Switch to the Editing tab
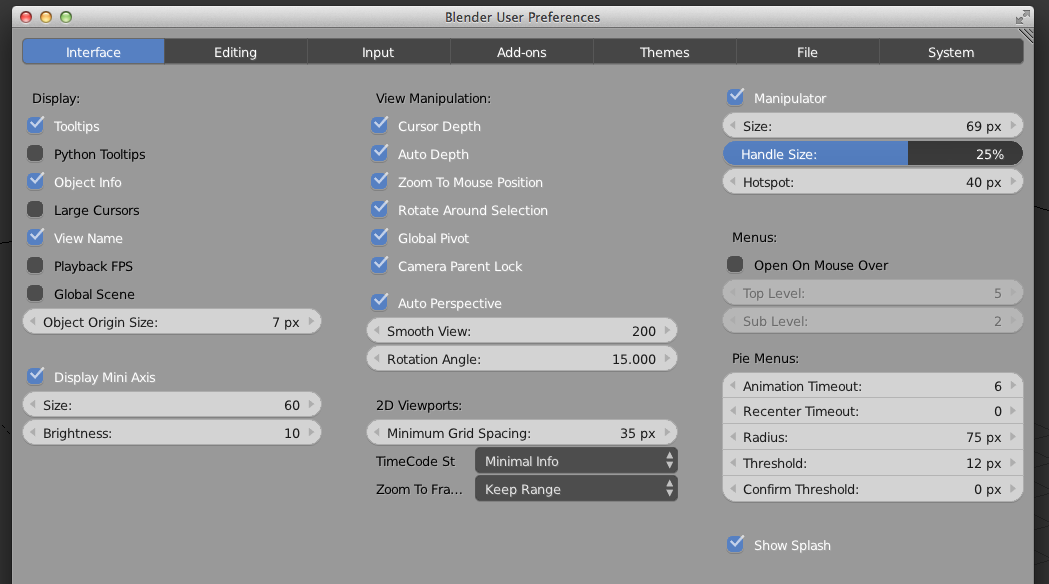 click(235, 52)
